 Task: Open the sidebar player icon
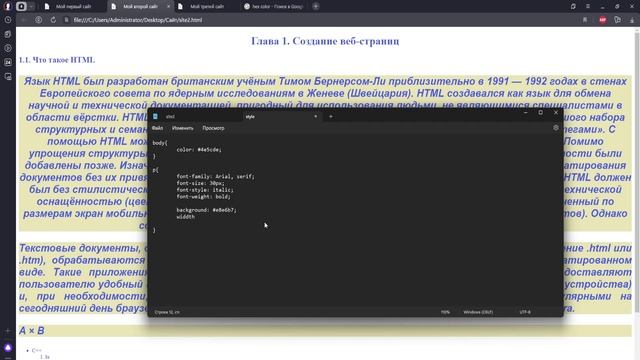point(8,48)
